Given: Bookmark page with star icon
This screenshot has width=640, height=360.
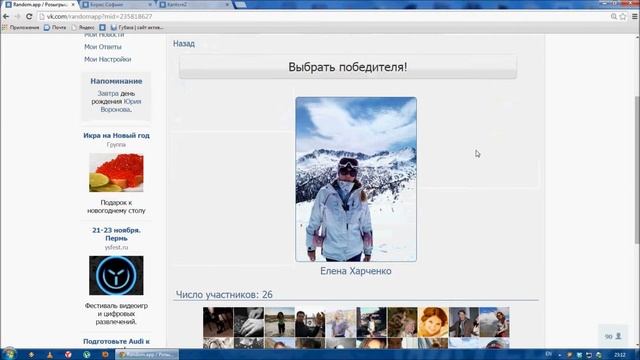Looking at the screenshot, I should [623, 16].
